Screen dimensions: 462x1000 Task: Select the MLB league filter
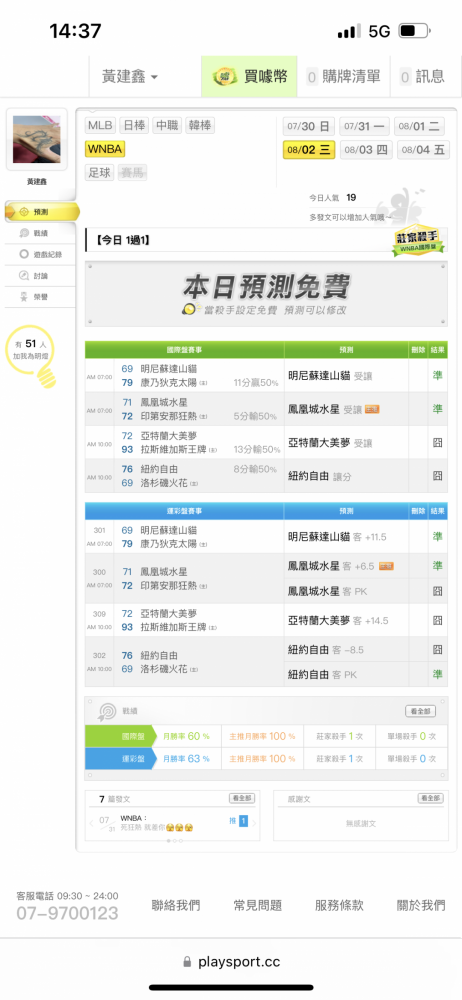point(101,126)
